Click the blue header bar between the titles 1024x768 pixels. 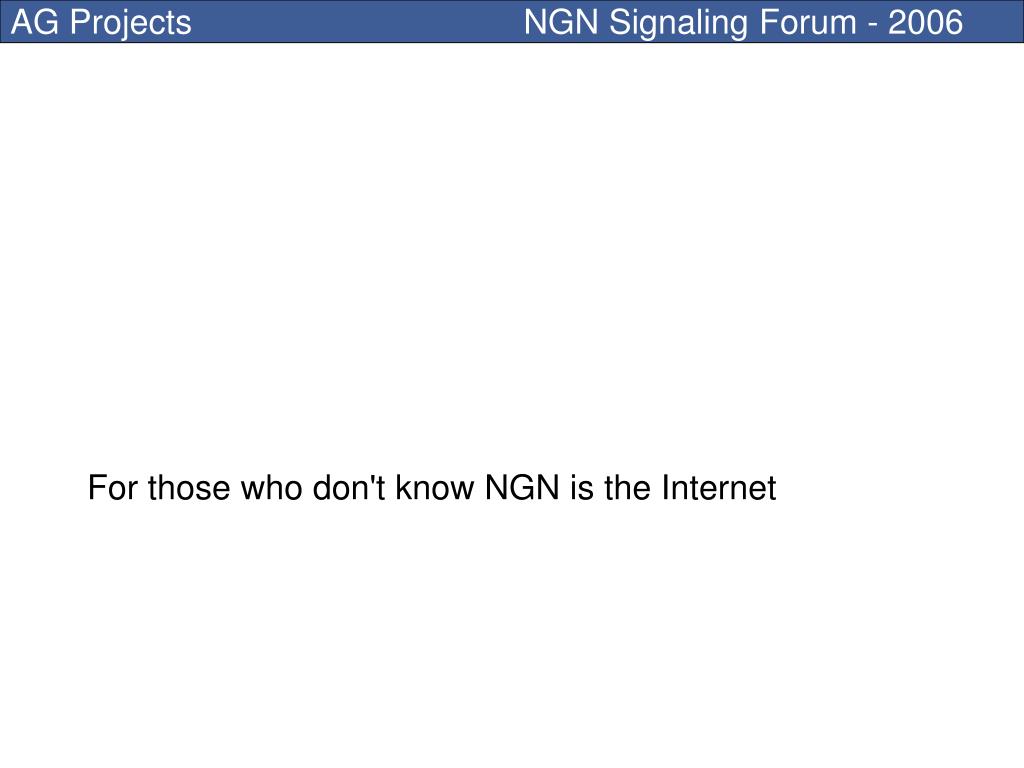point(358,22)
